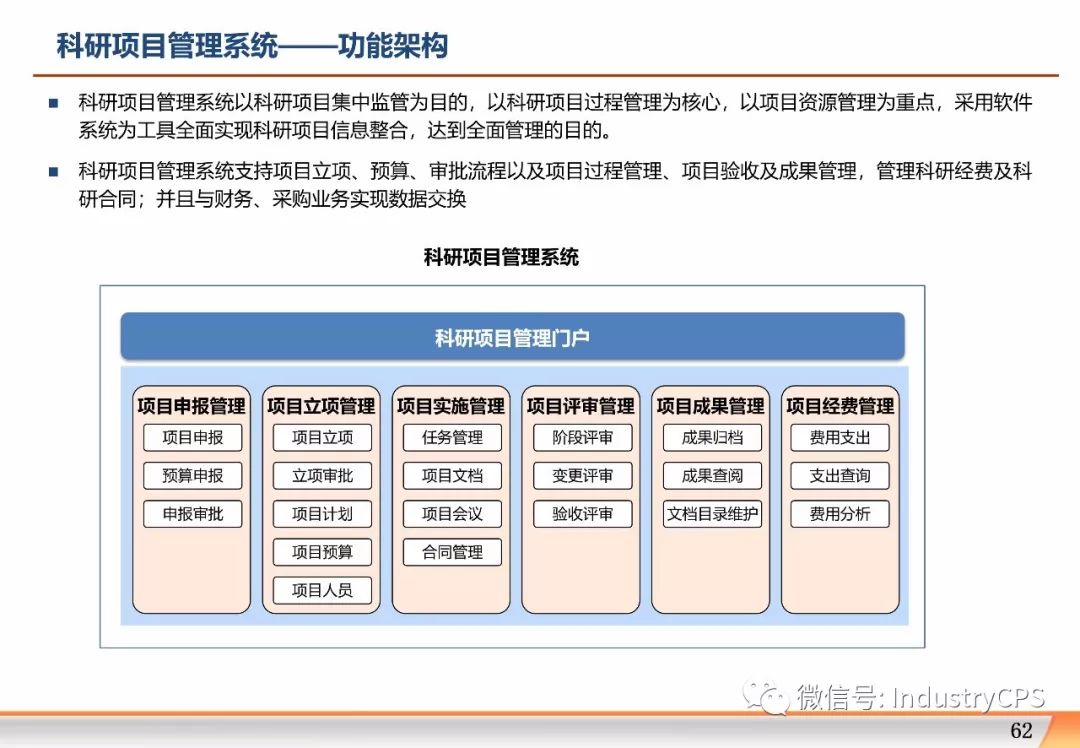Open the 成果归档 item
1080x748 pixels.
pyautogui.click(x=712, y=437)
